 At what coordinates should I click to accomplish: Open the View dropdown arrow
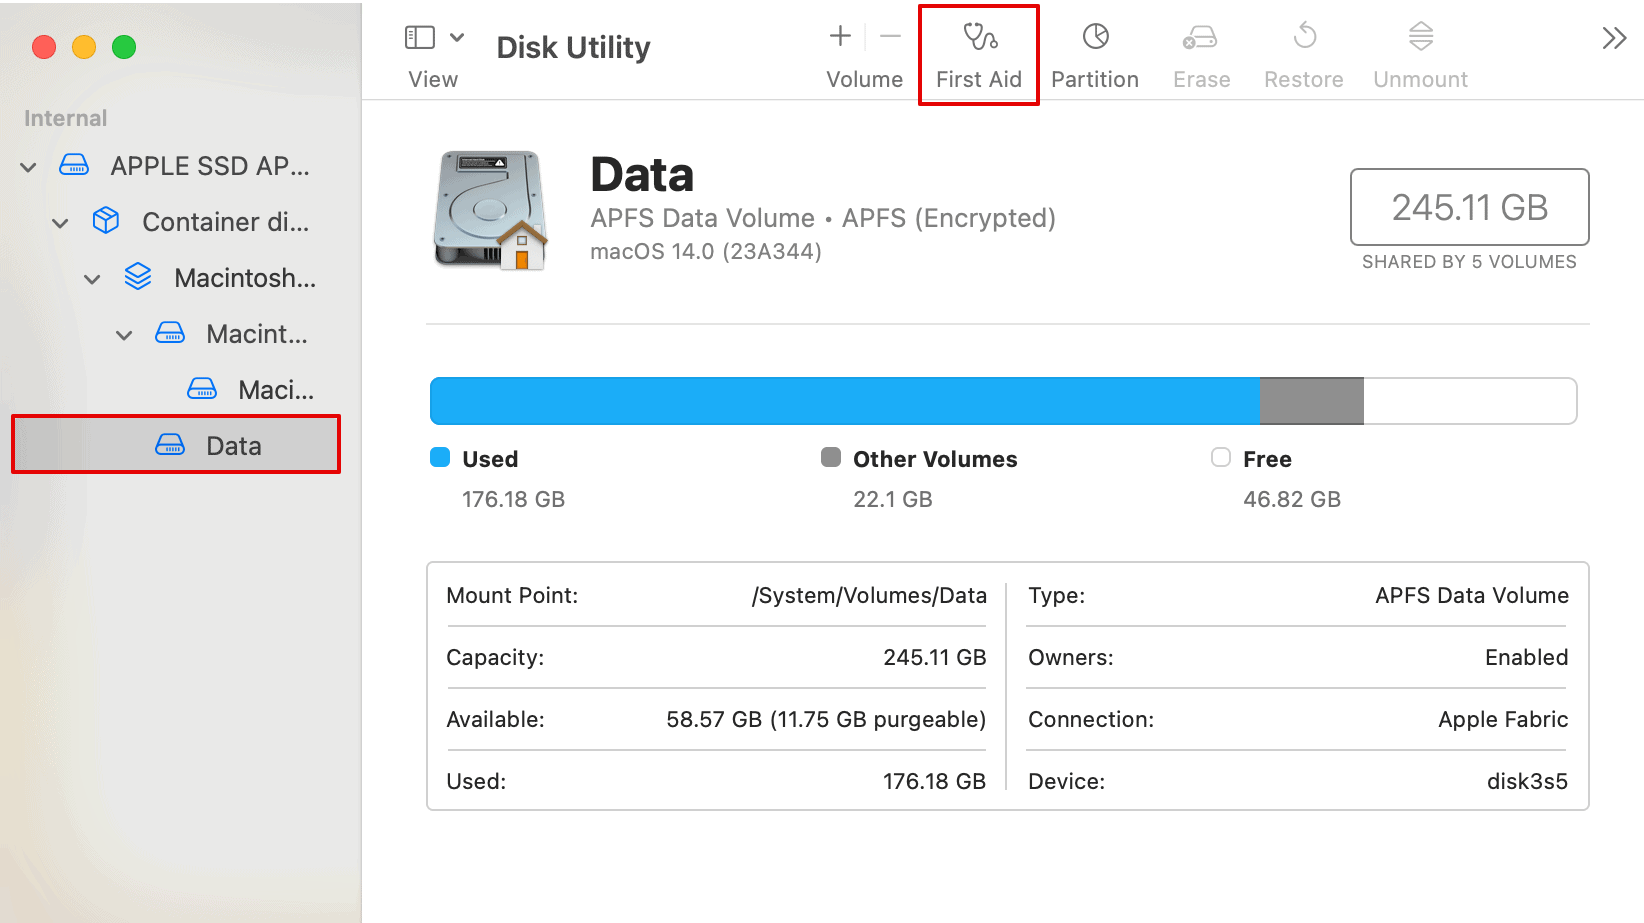click(457, 38)
